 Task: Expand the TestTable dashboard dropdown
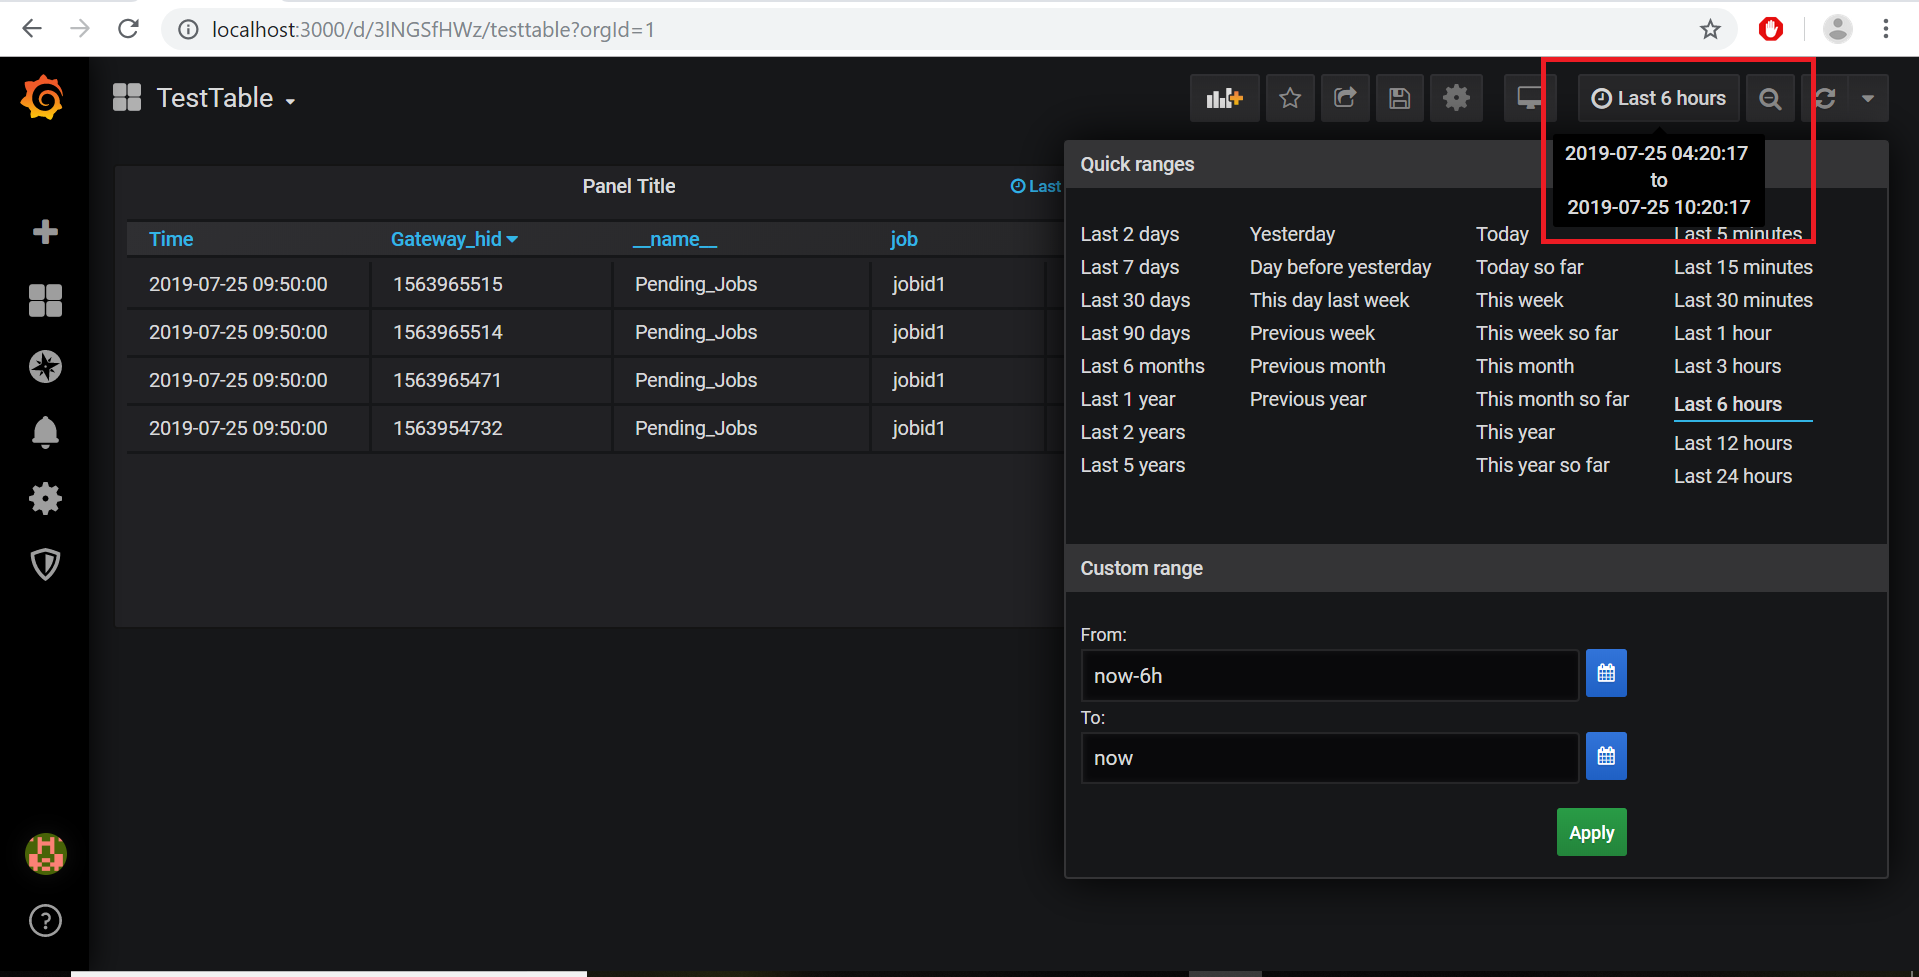(x=291, y=99)
